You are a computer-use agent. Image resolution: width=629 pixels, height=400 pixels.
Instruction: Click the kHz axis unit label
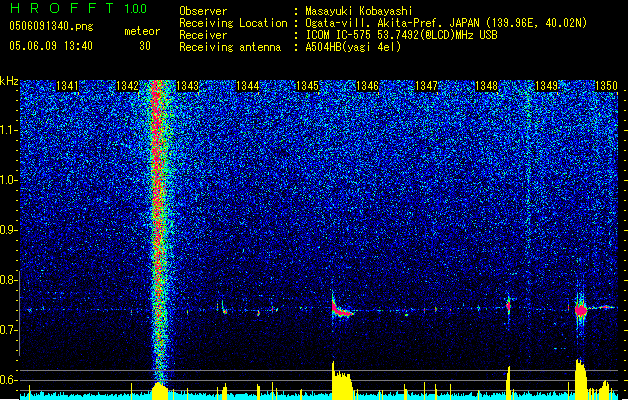click(x=9, y=81)
